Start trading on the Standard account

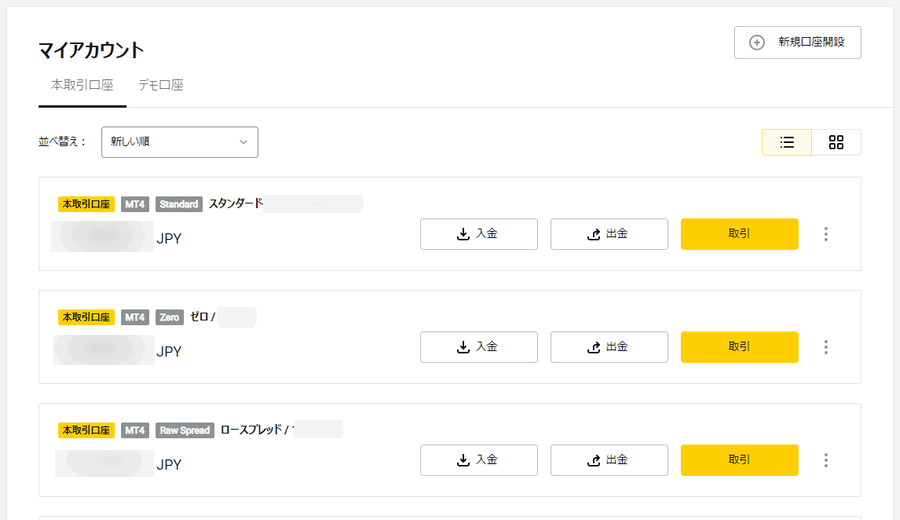[x=739, y=234]
